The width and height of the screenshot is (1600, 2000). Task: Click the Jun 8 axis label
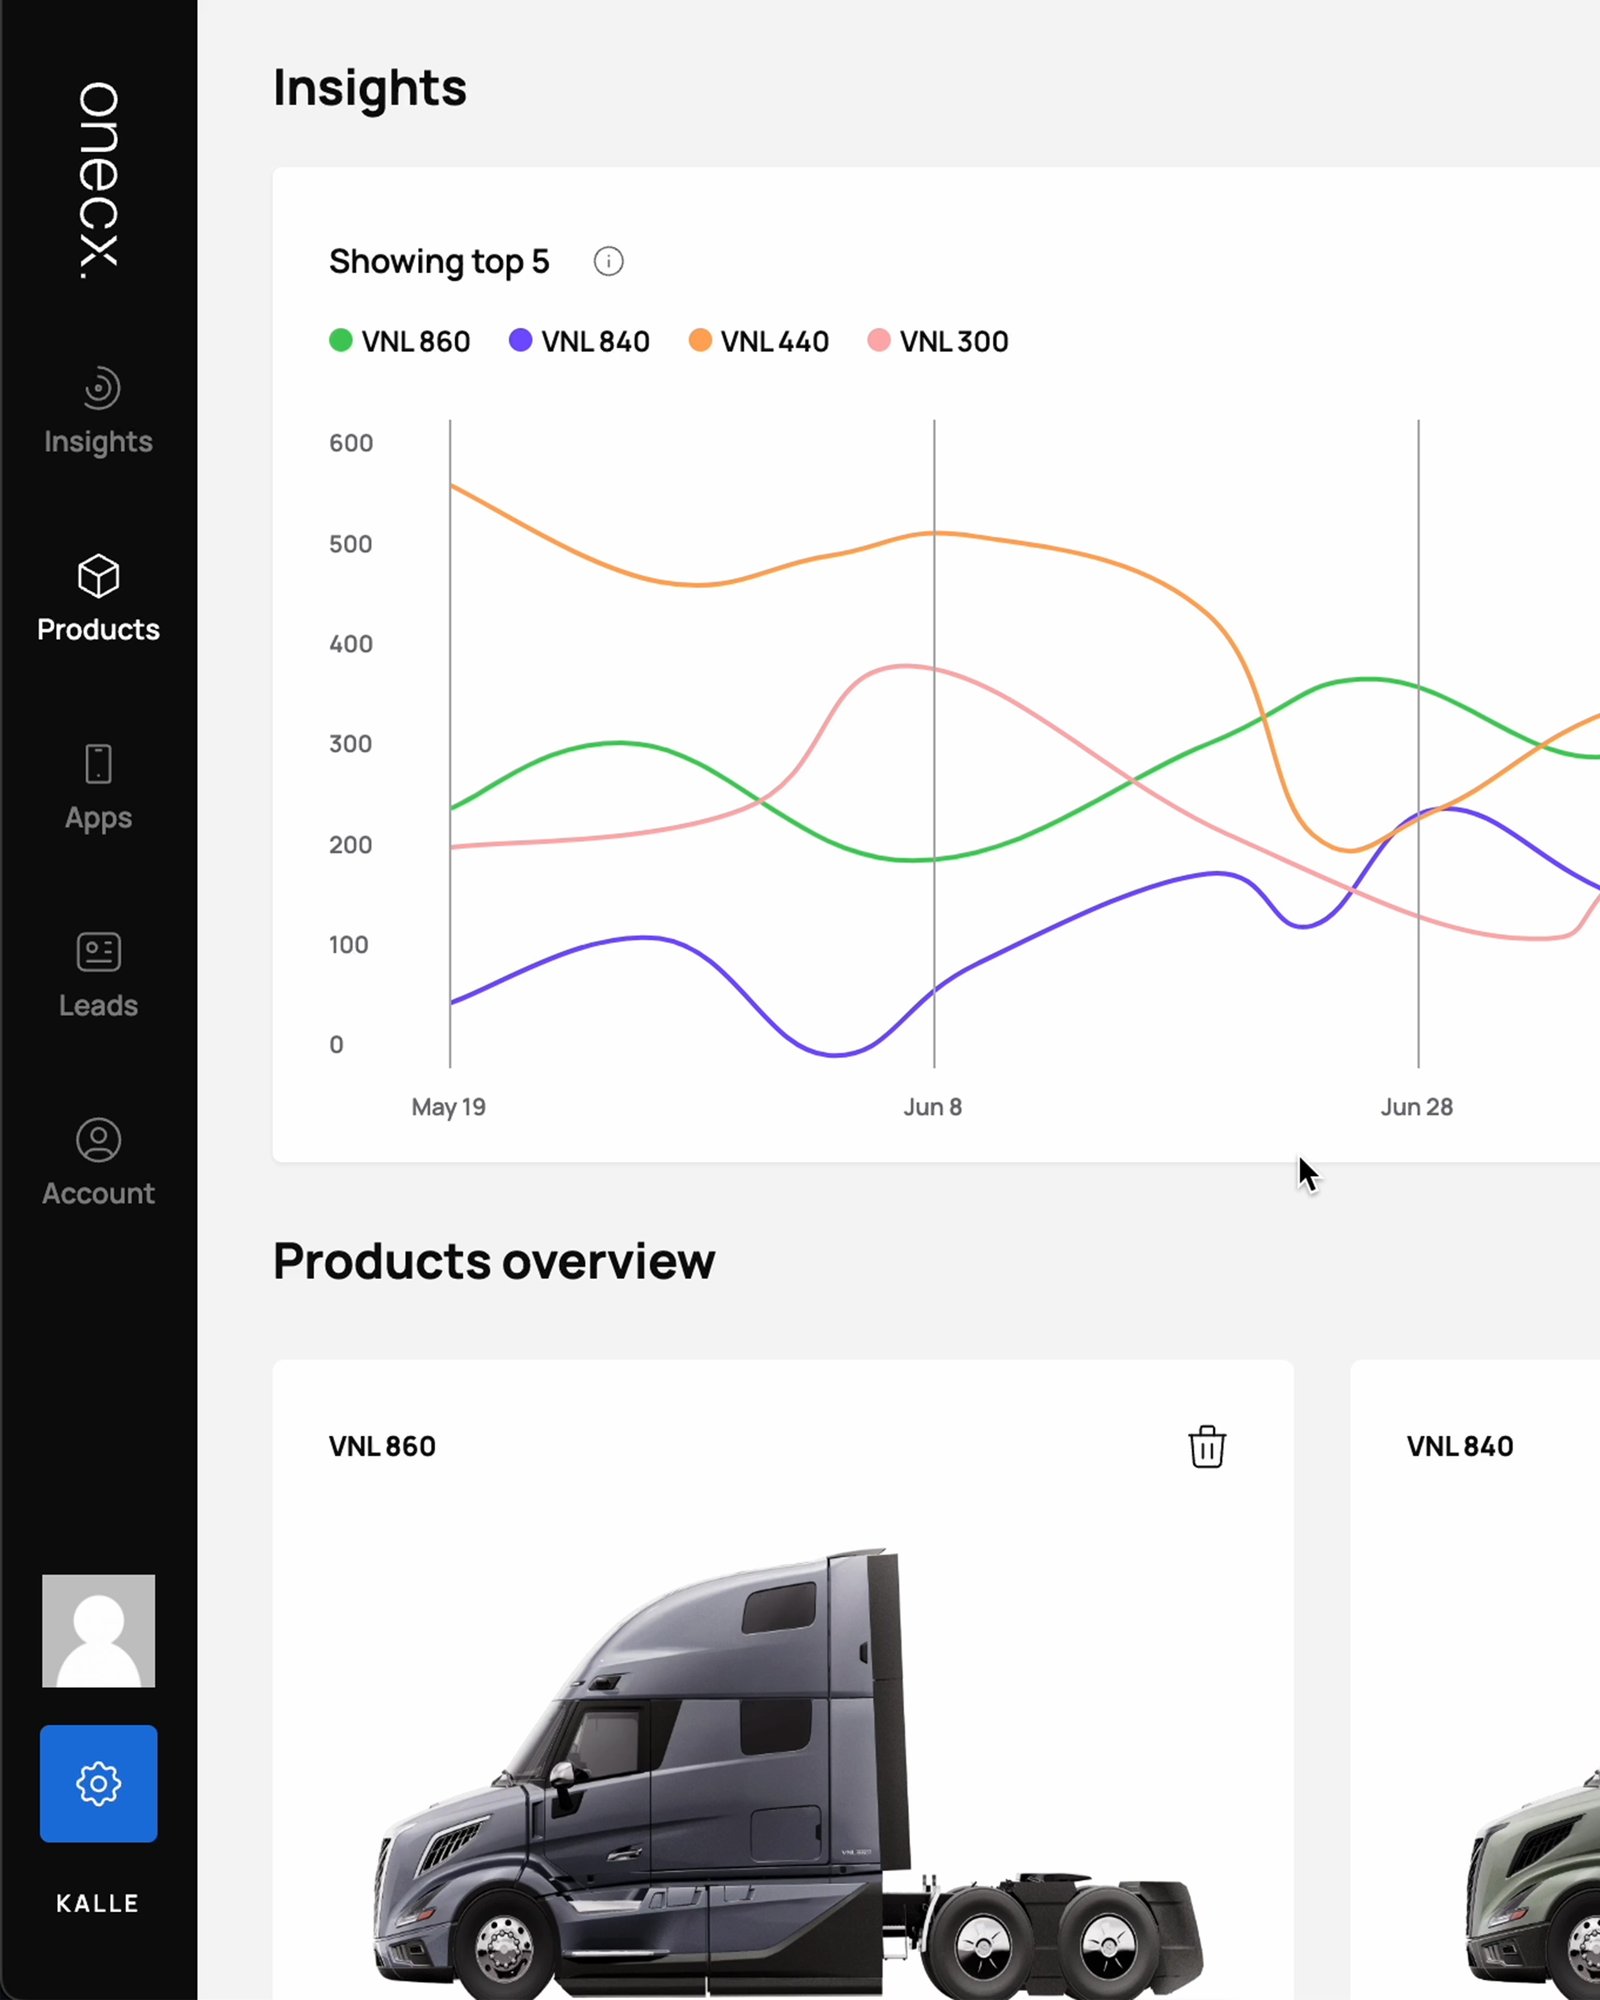tap(933, 1107)
